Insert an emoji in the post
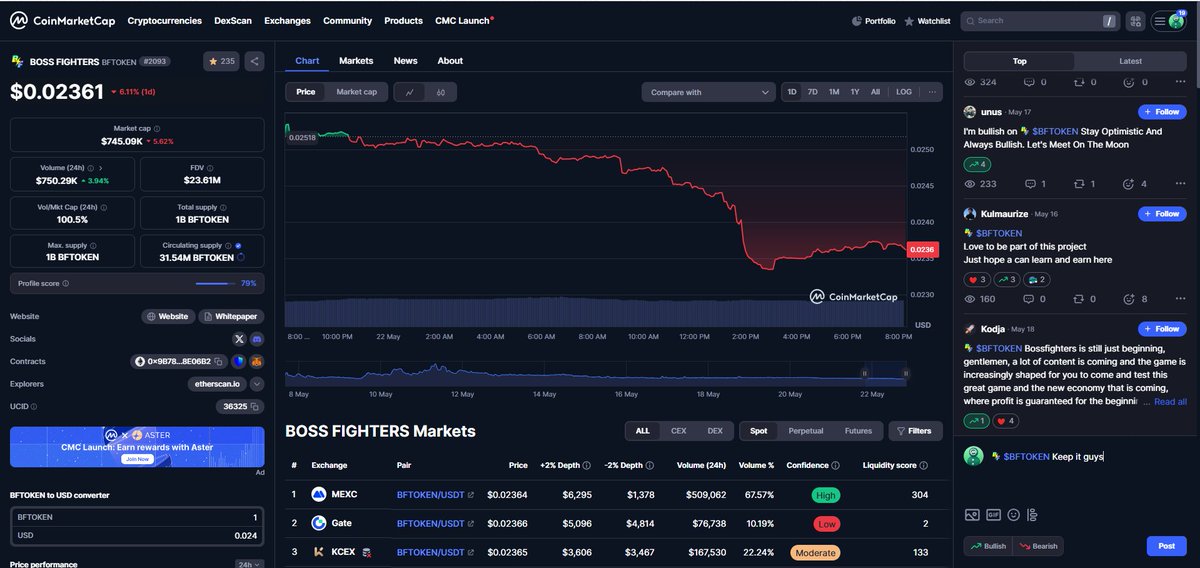 click(x=1013, y=514)
